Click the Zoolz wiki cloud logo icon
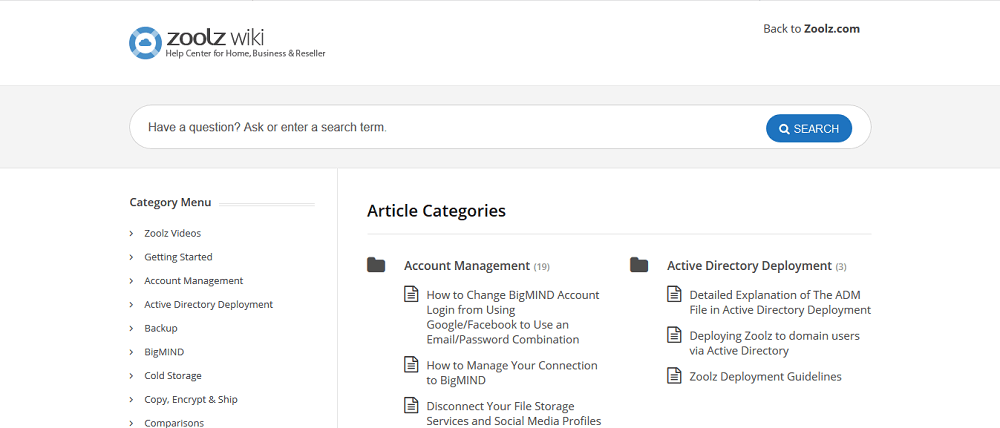The width and height of the screenshot is (1000, 428). [144, 43]
